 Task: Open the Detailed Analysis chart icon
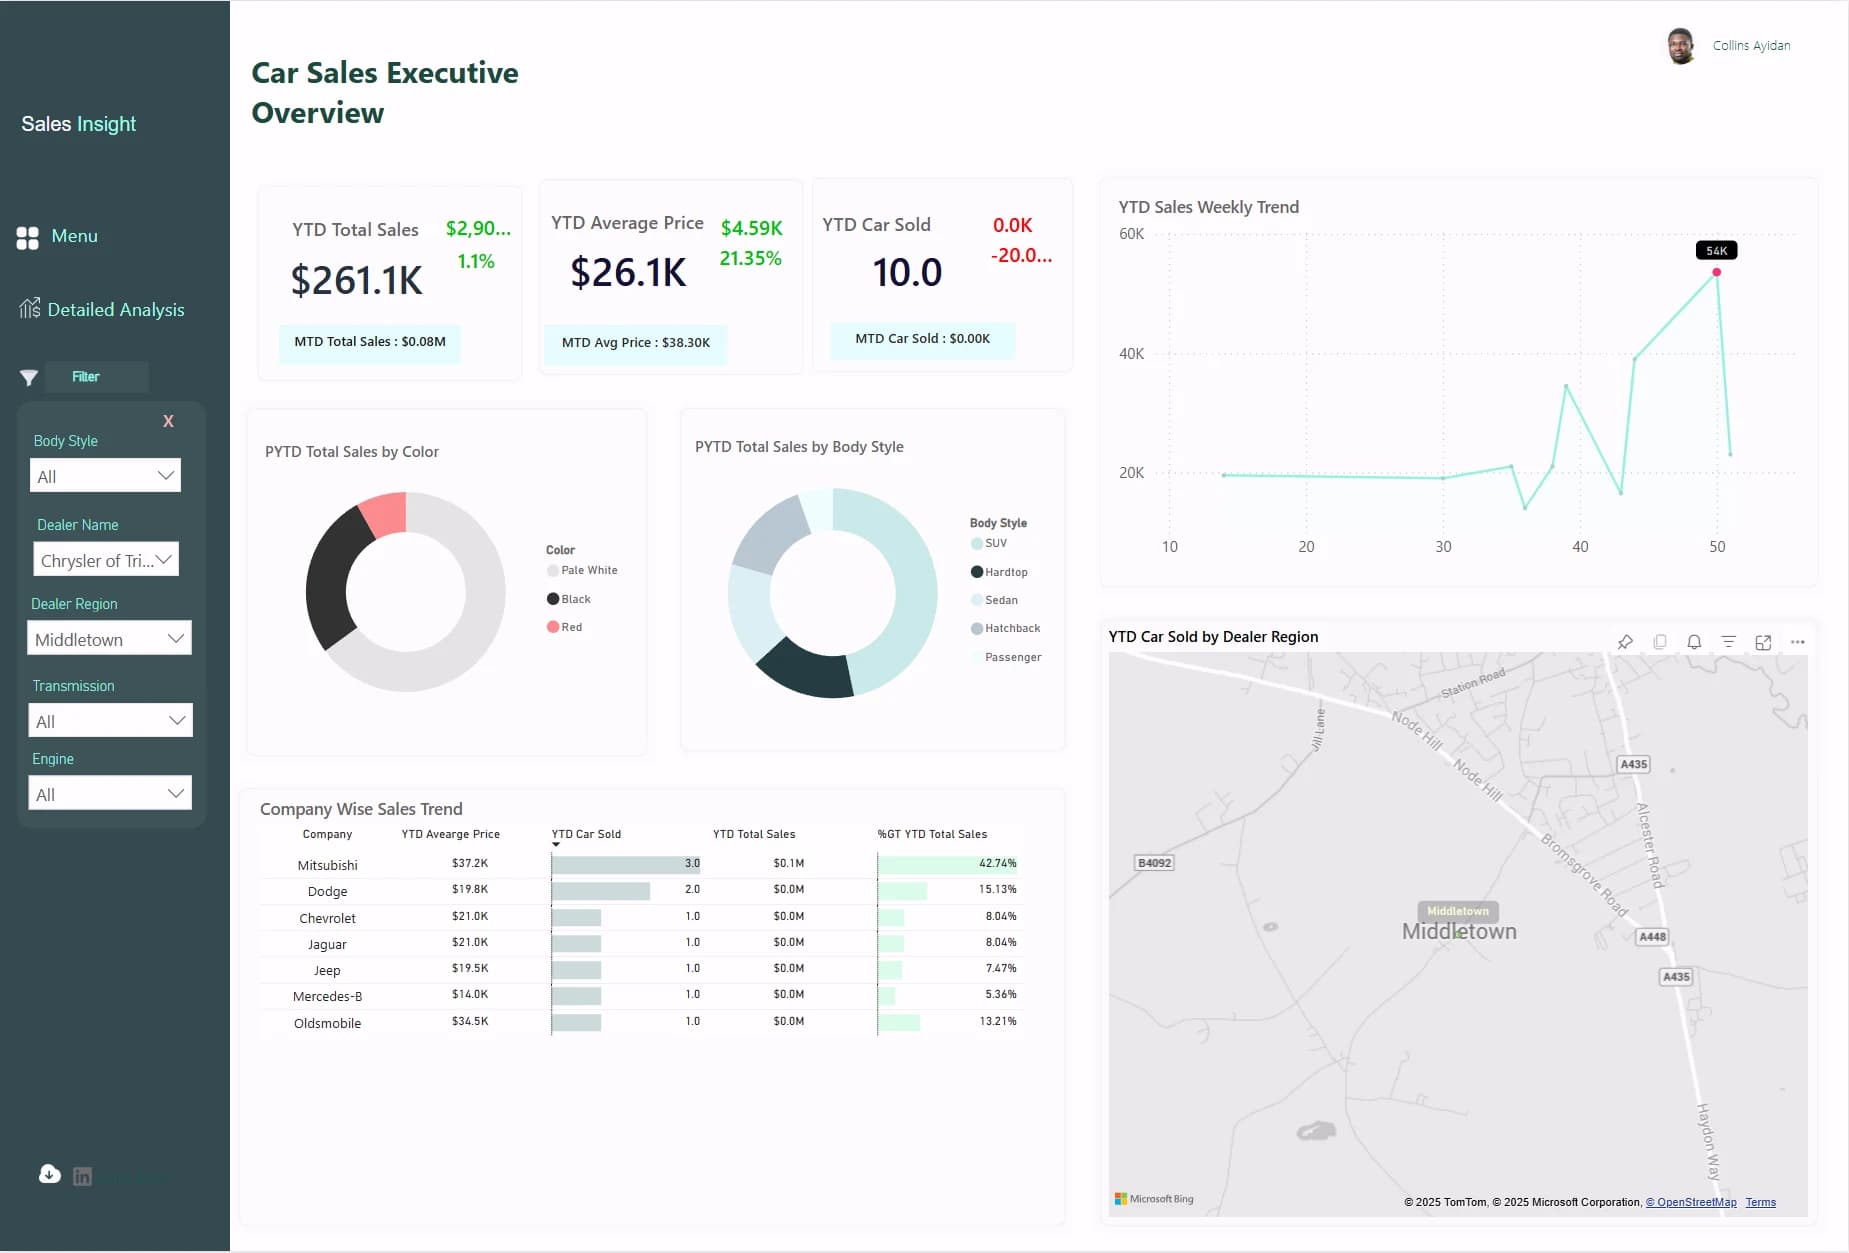click(30, 308)
